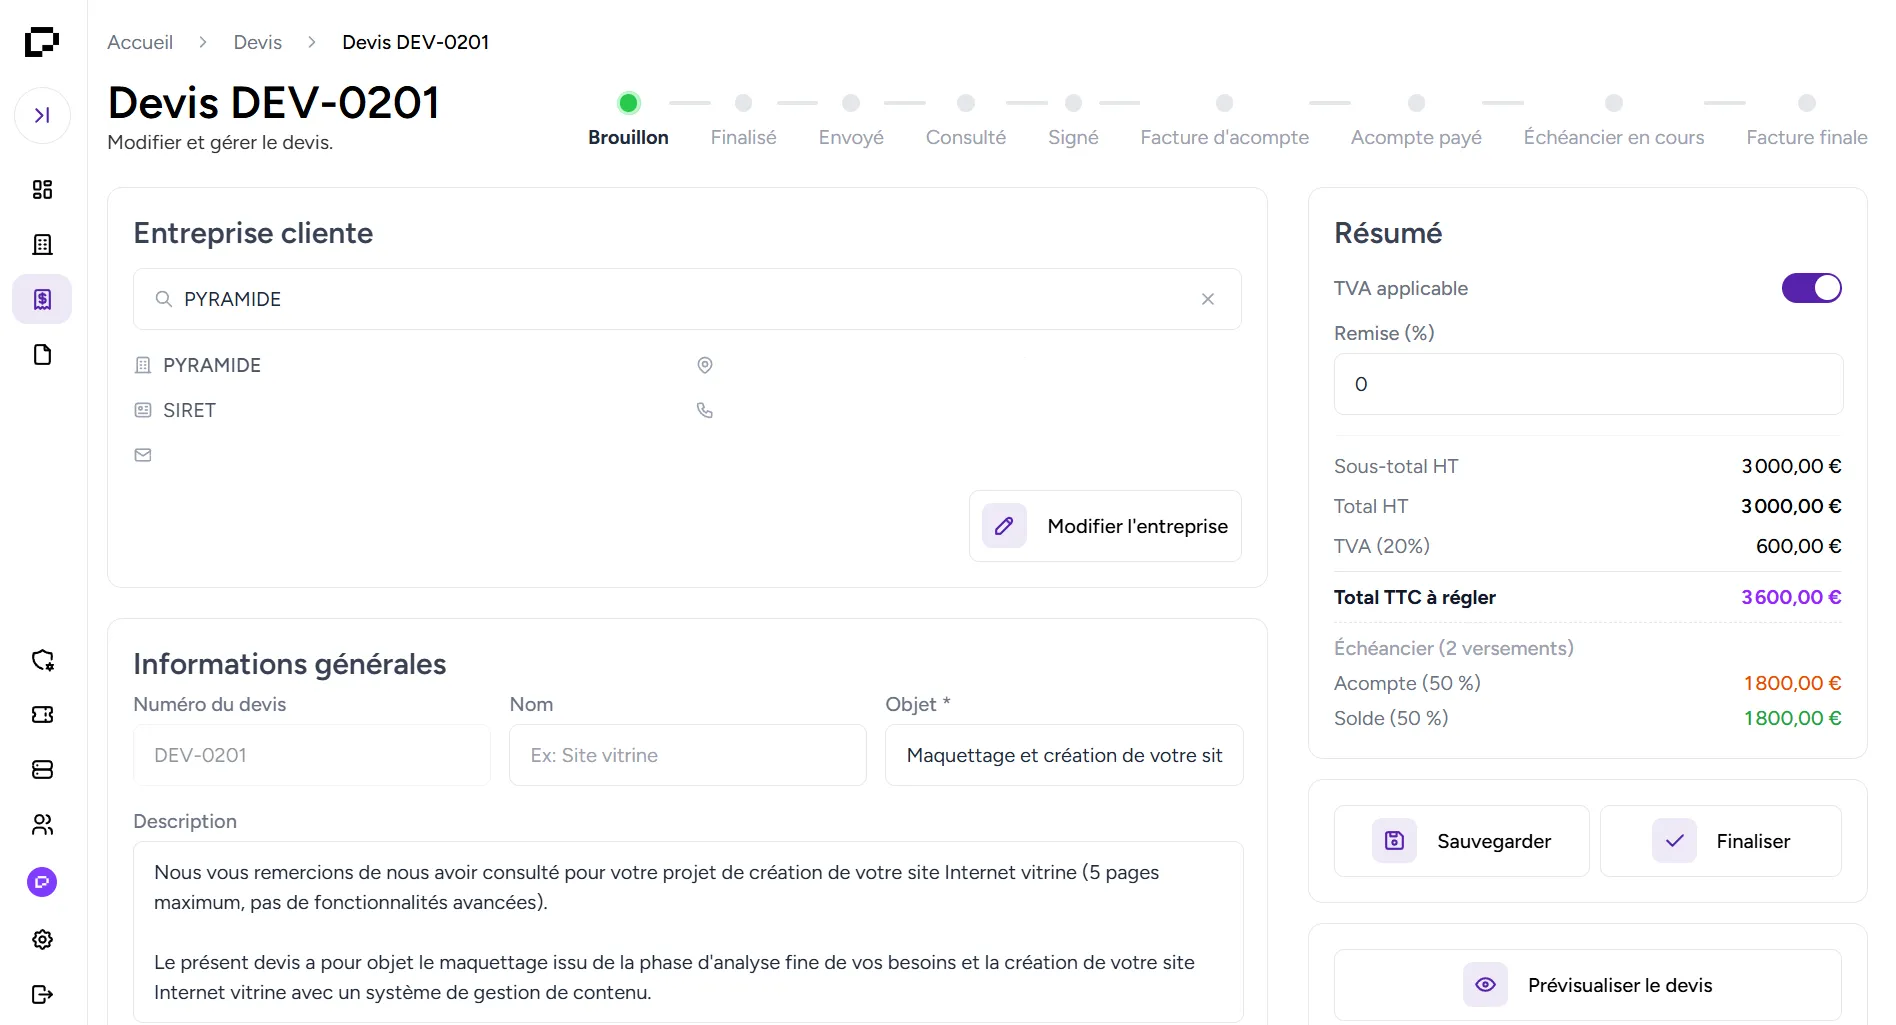Open the ticket icon in sidebar
This screenshot has height=1025, width=1896.
pos(42,715)
